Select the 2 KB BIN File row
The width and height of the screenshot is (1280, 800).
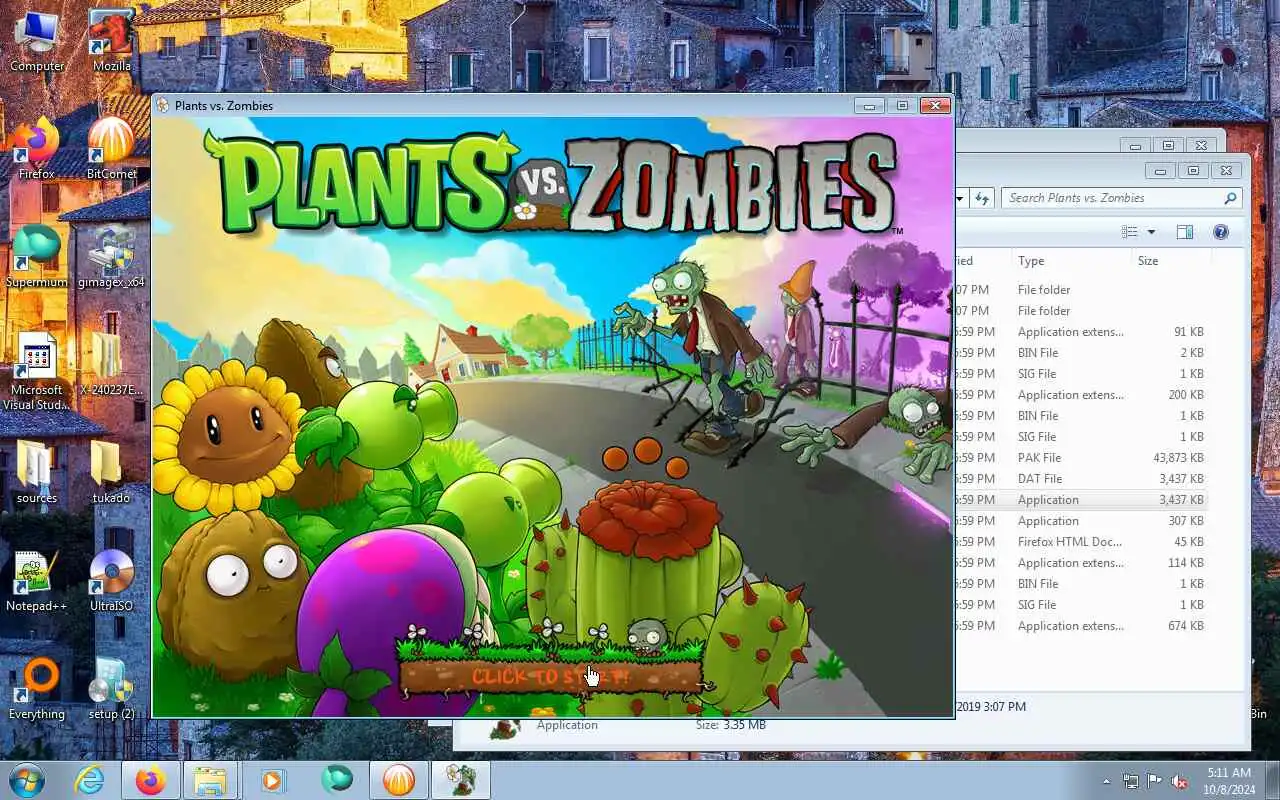1080,353
